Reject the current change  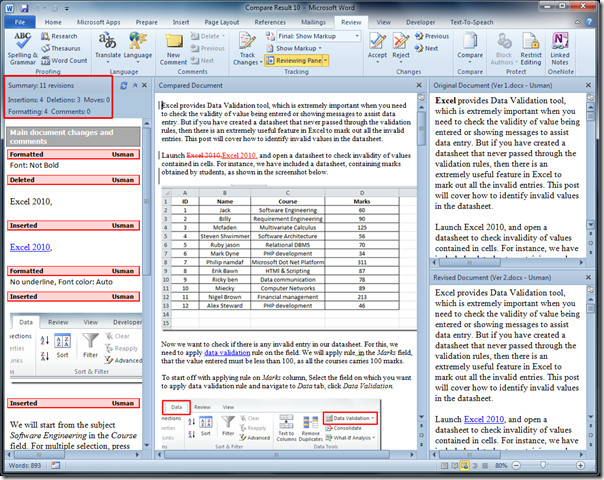pos(401,48)
